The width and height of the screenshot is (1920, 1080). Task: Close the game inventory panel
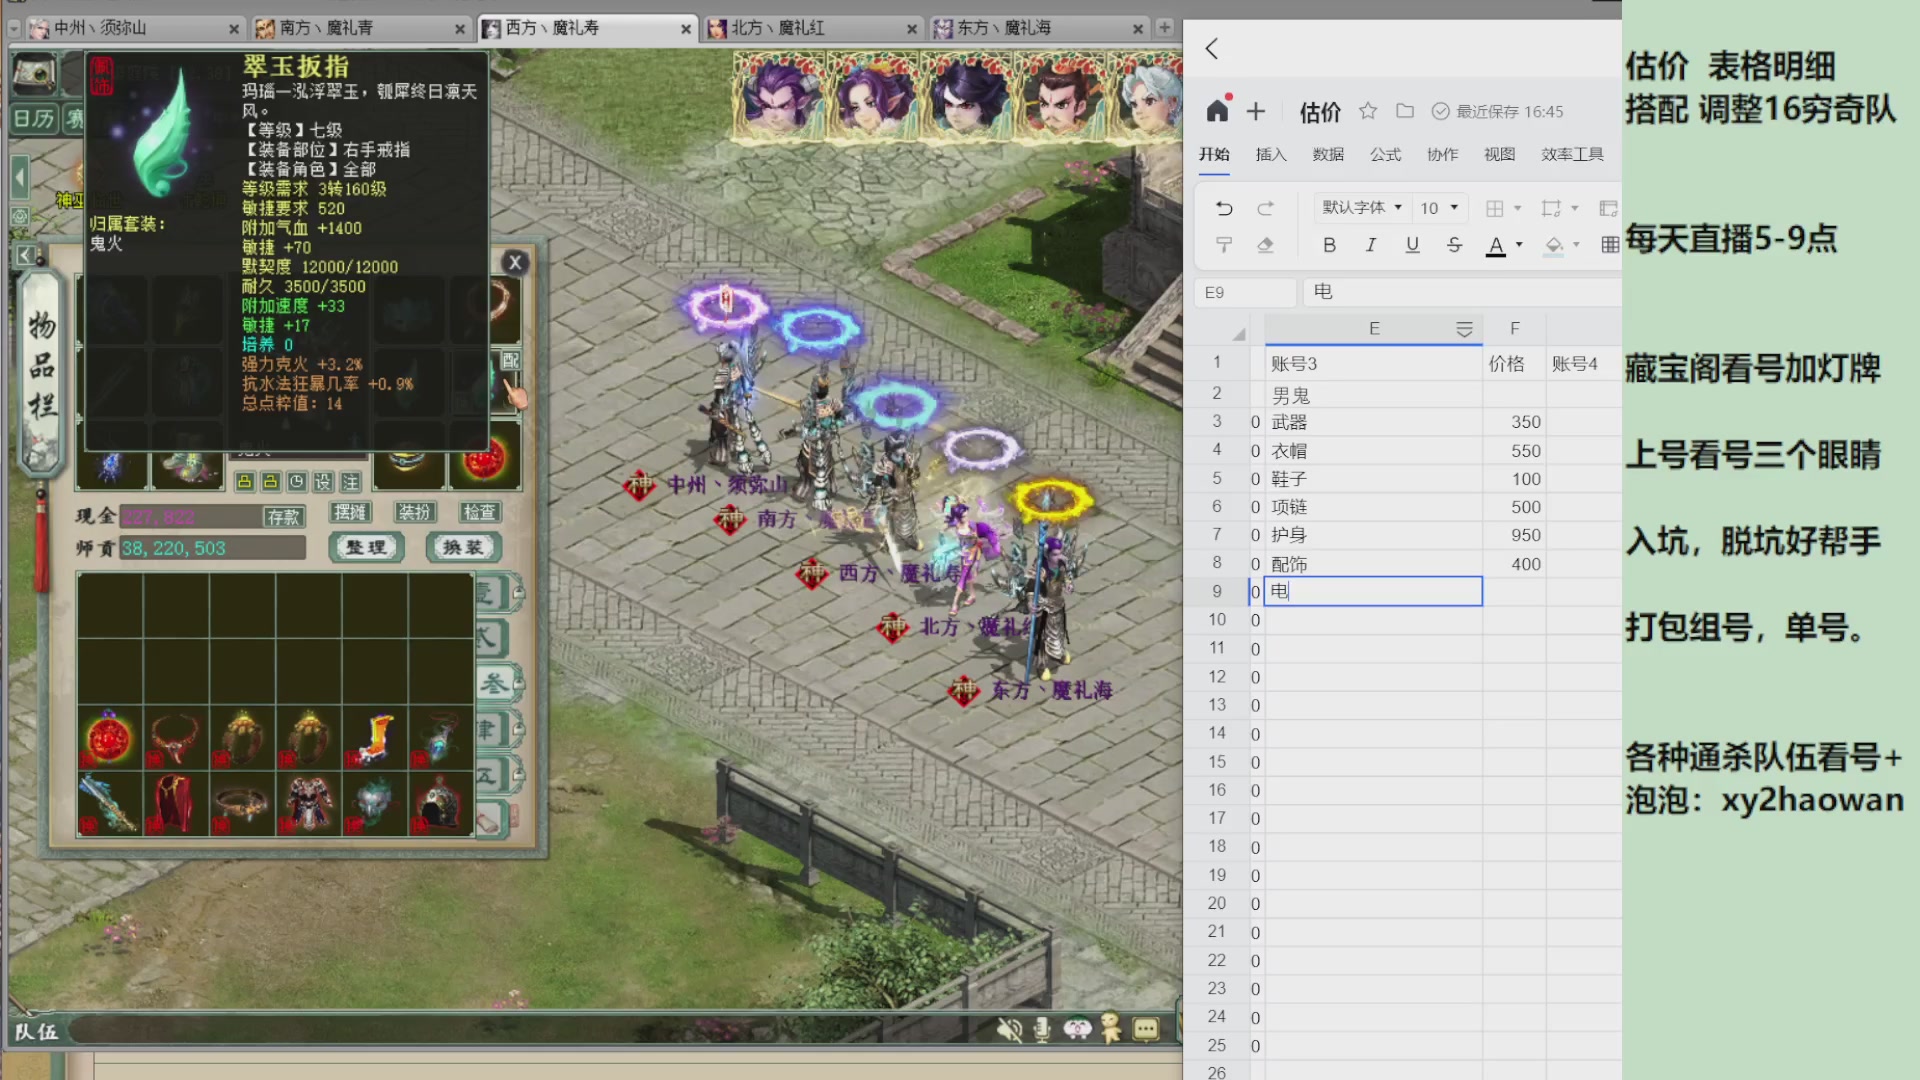515,262
